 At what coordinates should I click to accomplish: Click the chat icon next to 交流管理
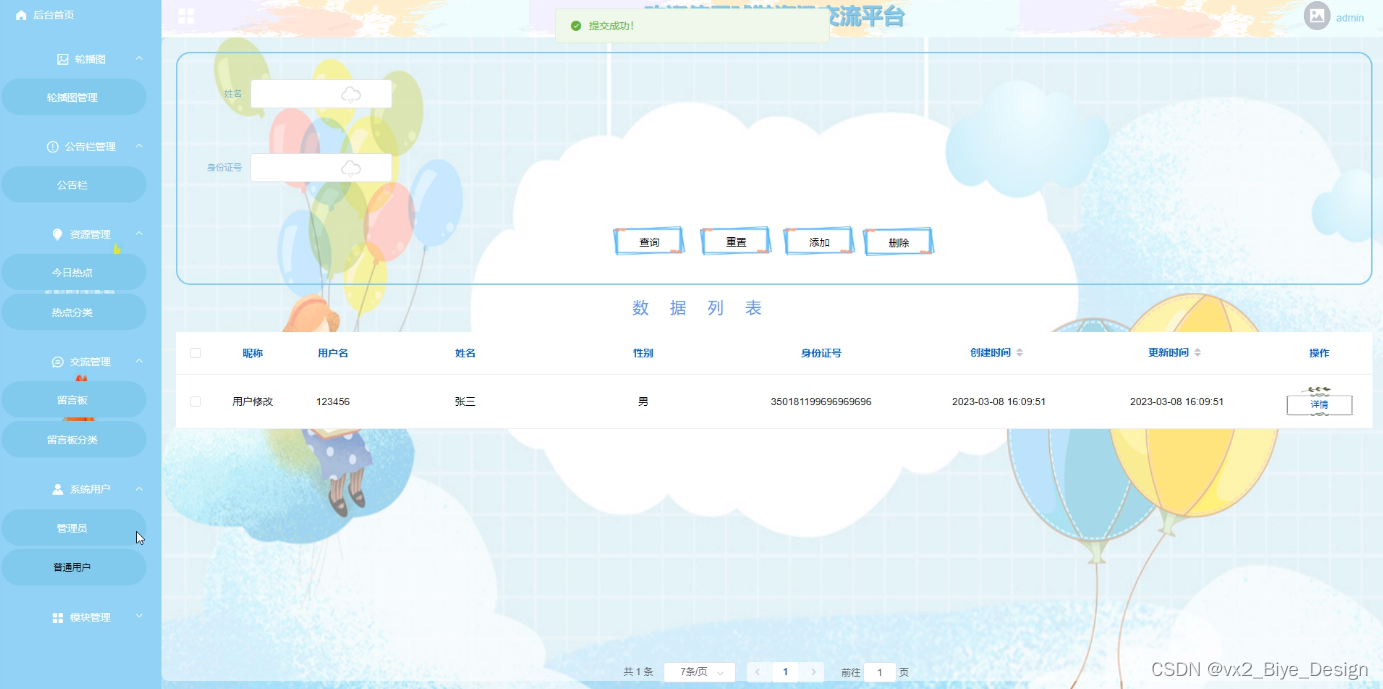pos(57,362)
